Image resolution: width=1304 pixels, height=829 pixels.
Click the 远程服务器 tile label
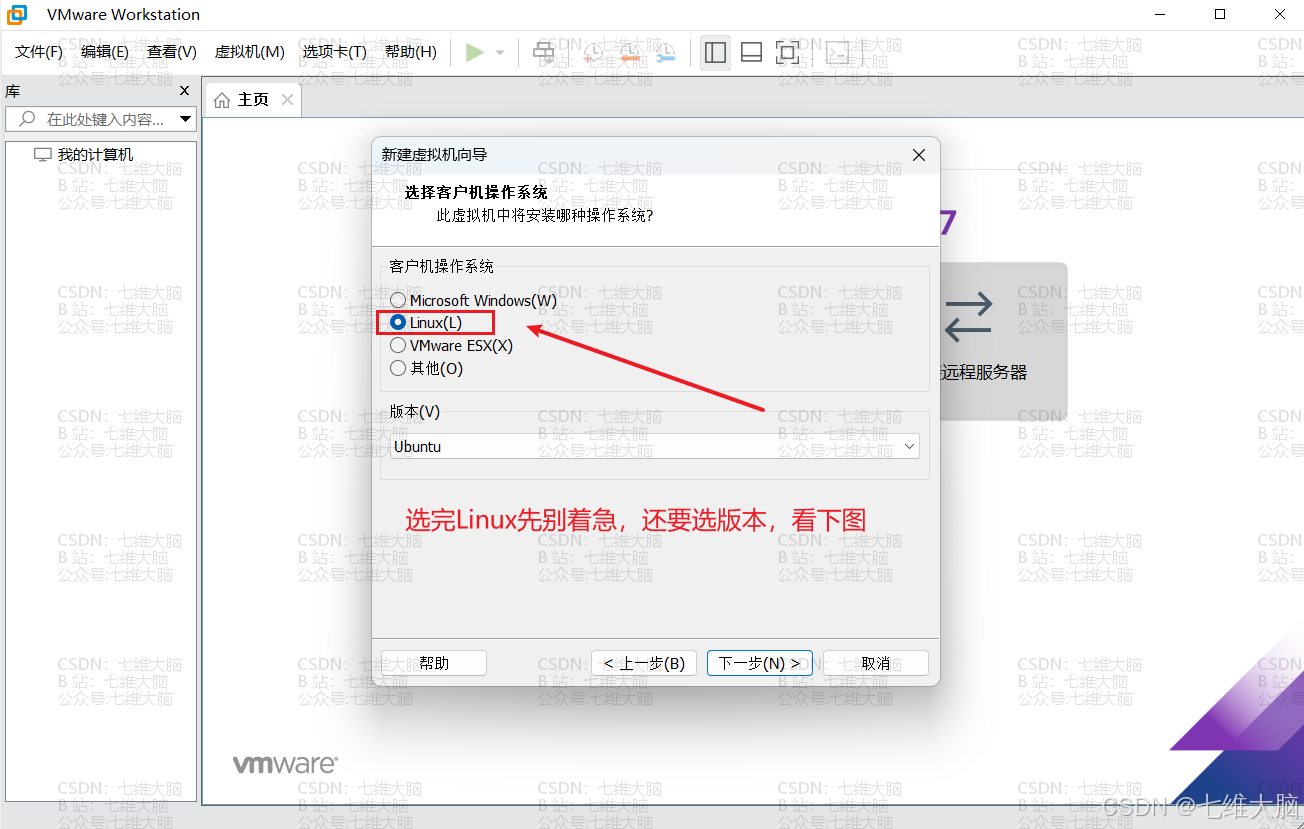point(984,373)
